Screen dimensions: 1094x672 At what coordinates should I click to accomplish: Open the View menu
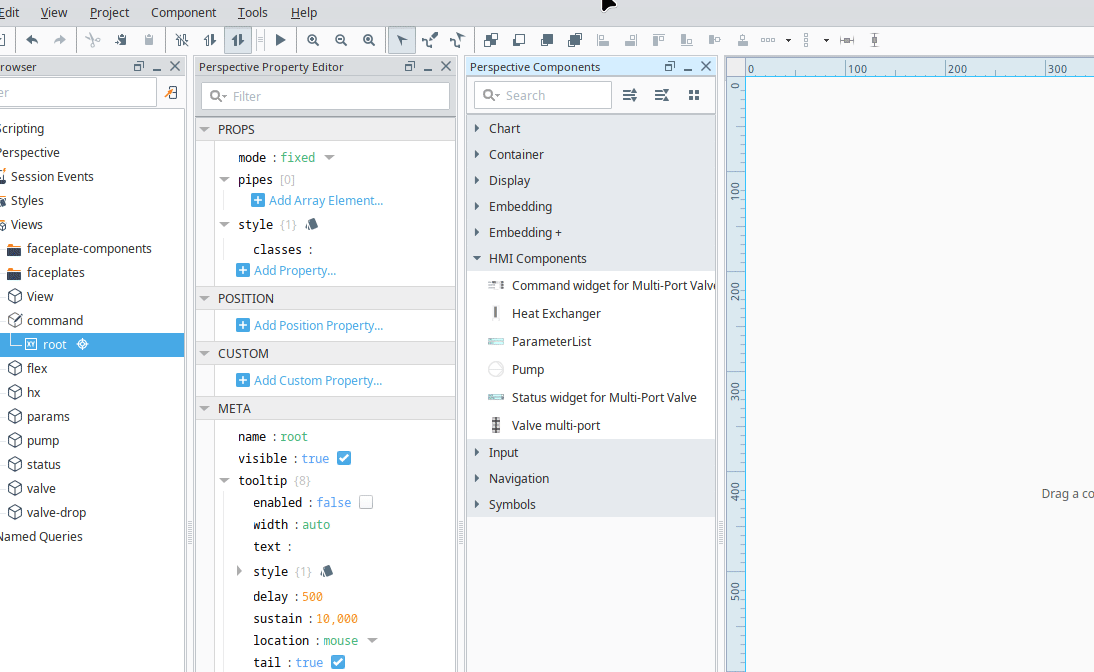54,13
